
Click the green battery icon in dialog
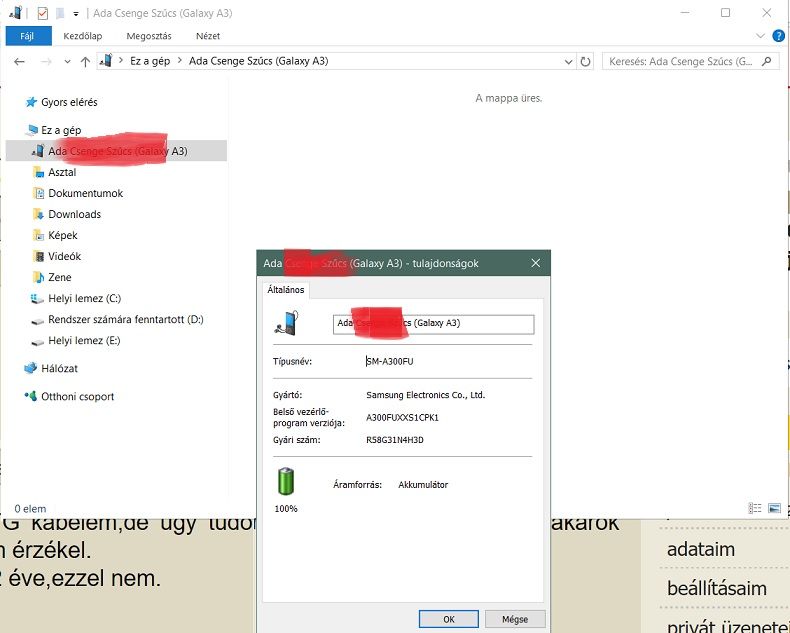coord(286,481)
